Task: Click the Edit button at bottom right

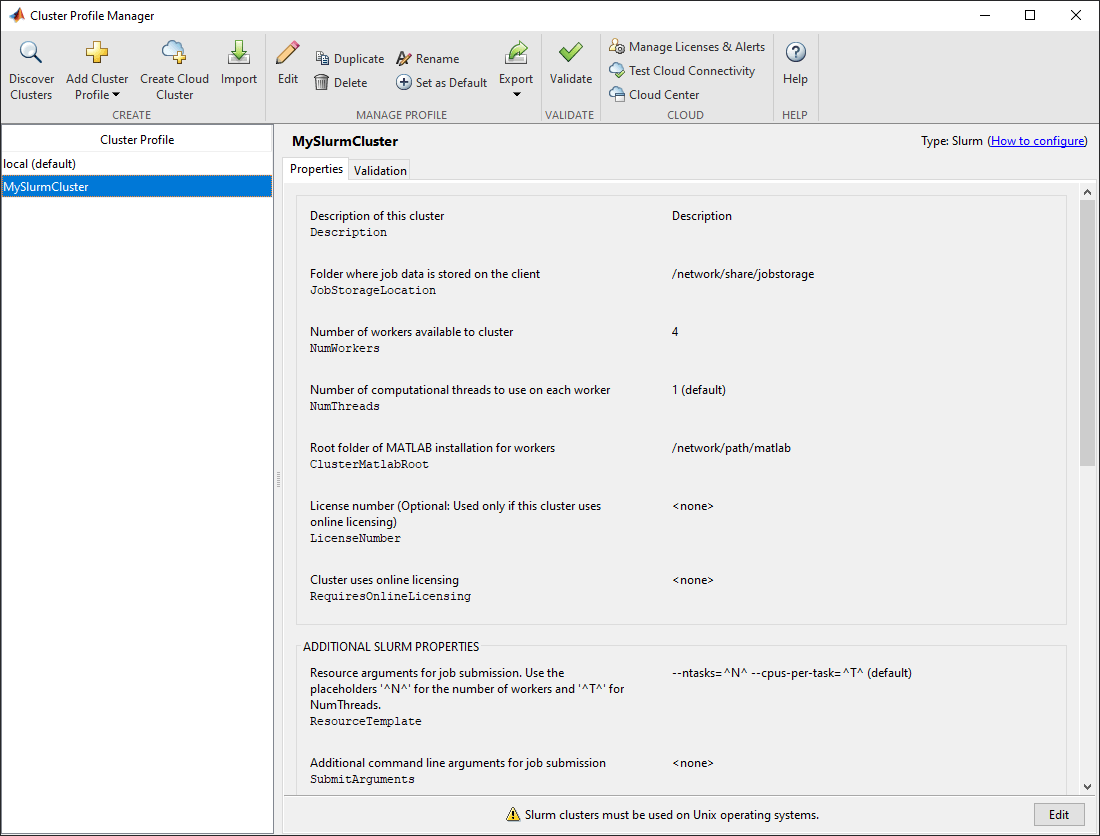Action: 1059,814
